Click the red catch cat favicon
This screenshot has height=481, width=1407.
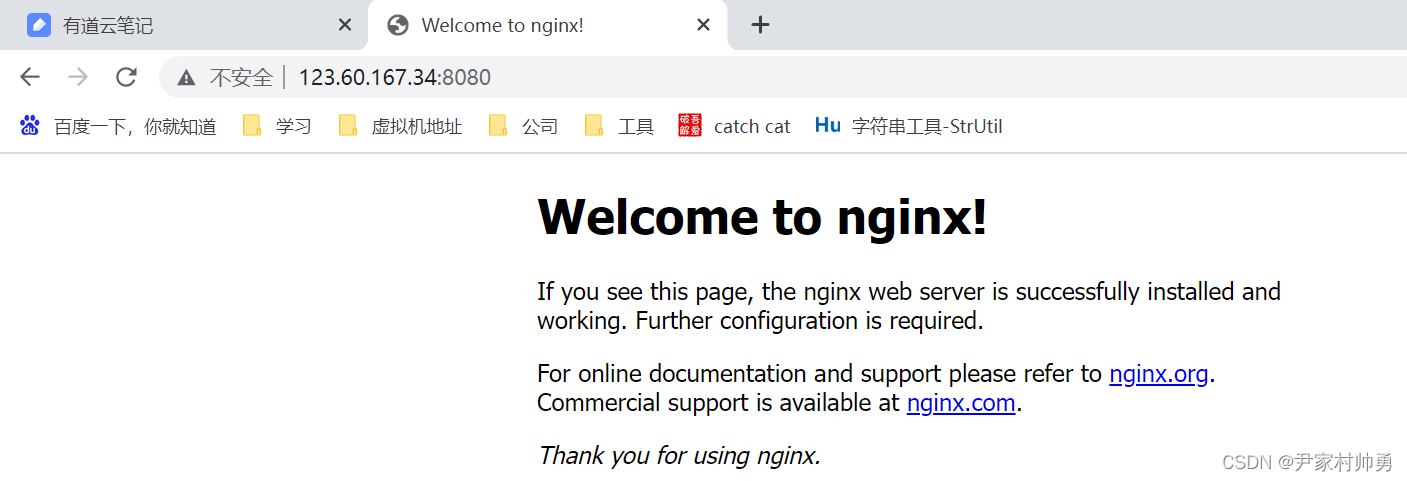tap(690, 125)
